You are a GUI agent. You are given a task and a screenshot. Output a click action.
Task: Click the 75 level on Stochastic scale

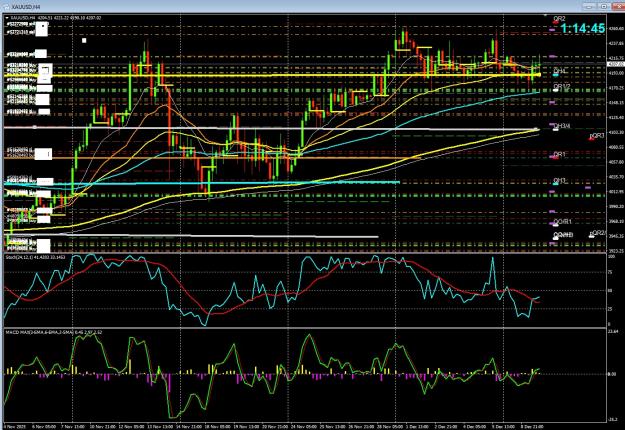pyautogui.click(x=612, y=273)
